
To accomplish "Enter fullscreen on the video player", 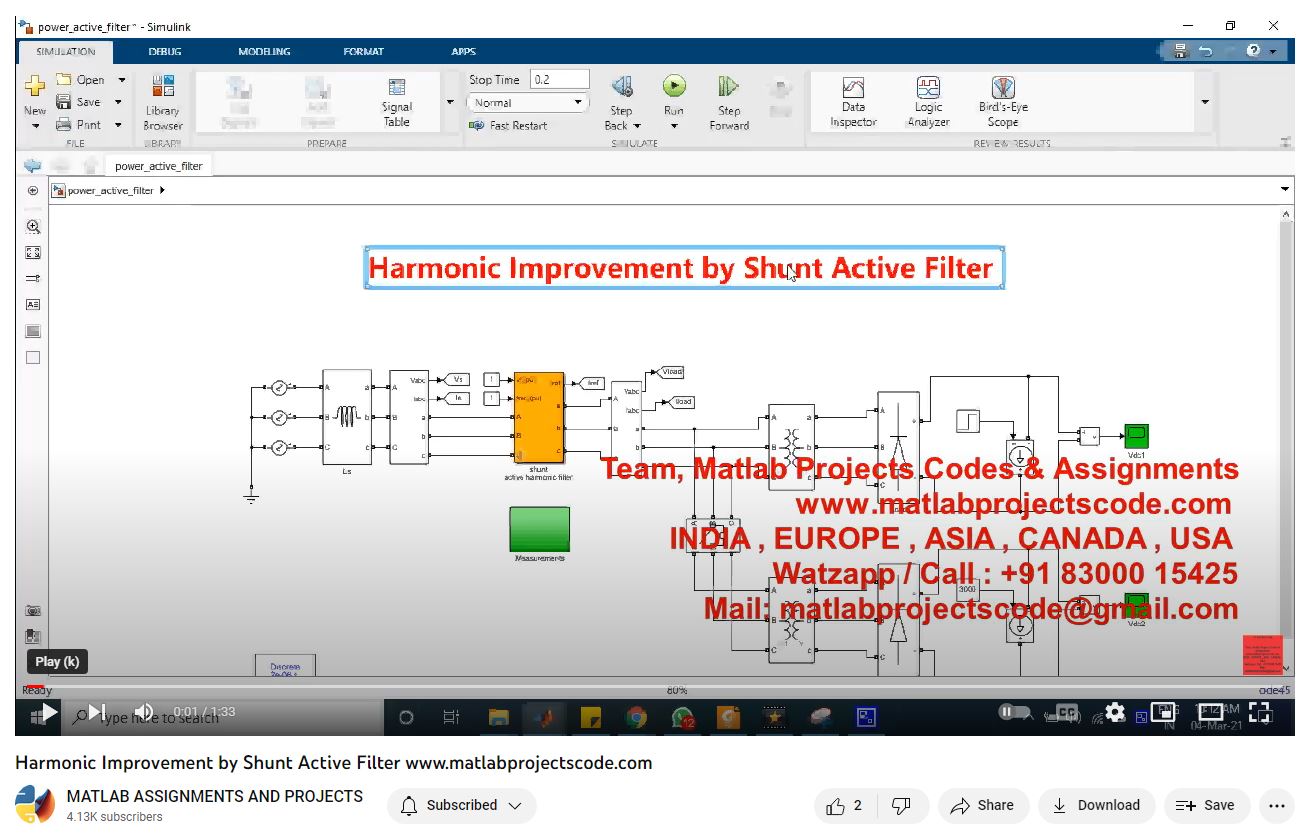I will tap(1261, 712).
